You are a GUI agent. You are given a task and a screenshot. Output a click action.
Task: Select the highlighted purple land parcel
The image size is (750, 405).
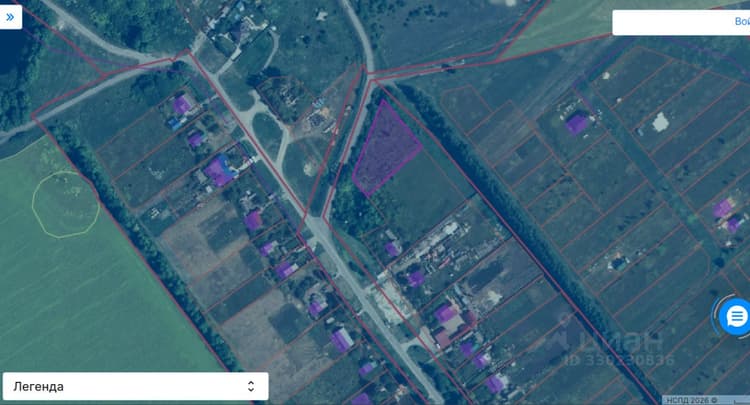tap(385, 150)
